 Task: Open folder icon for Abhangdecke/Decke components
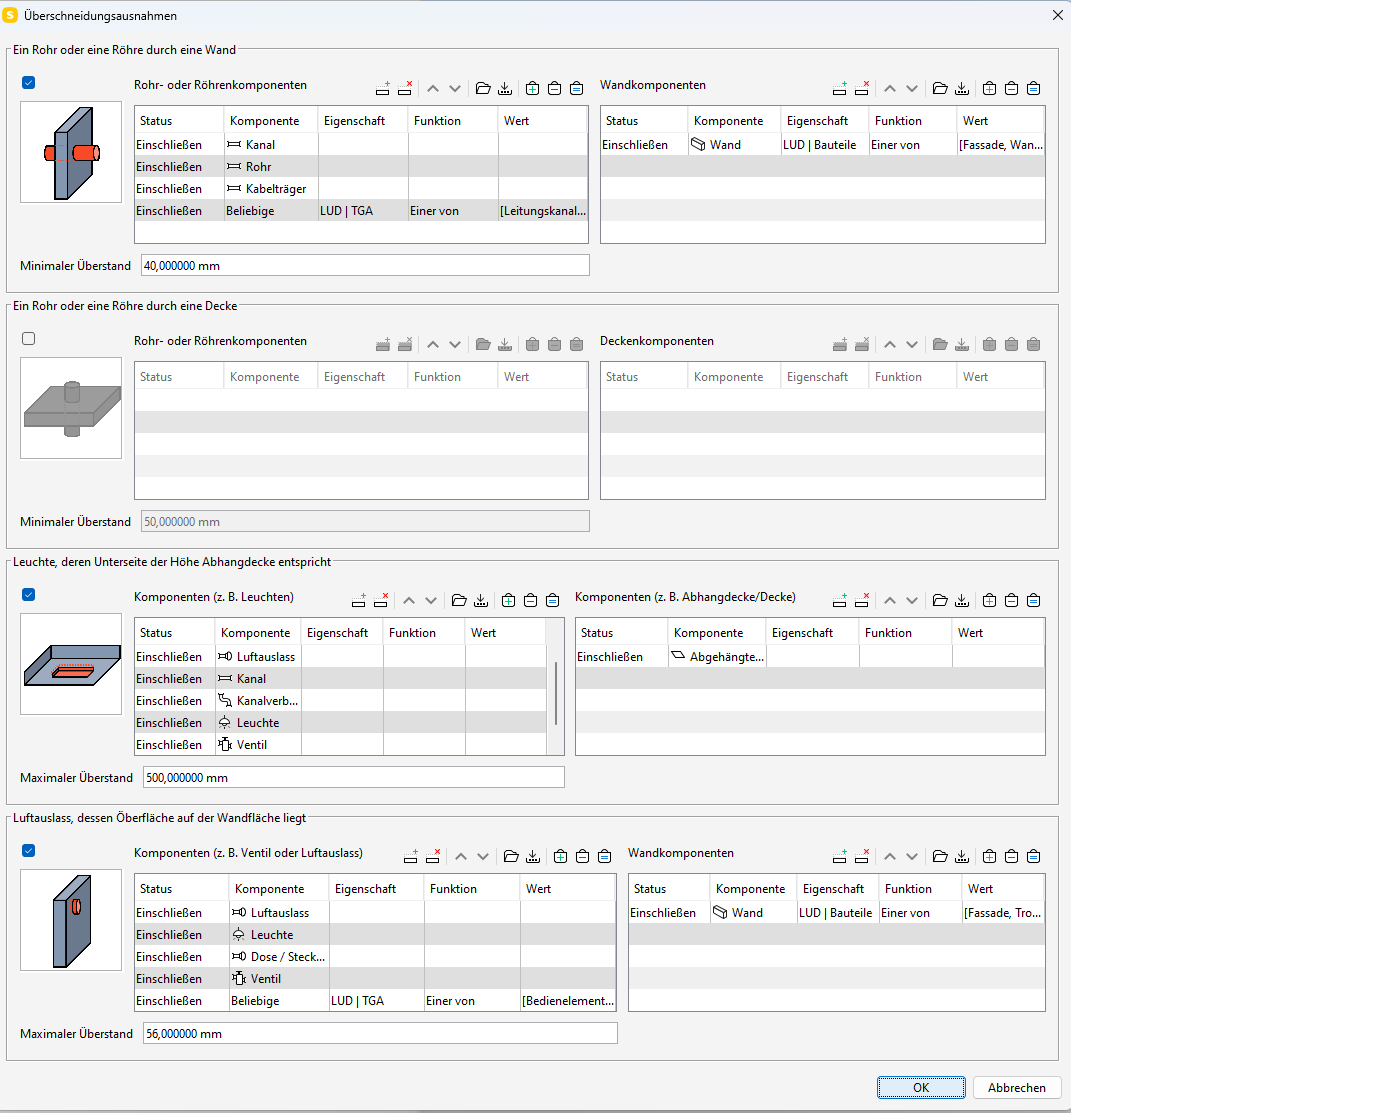point(940,600)
